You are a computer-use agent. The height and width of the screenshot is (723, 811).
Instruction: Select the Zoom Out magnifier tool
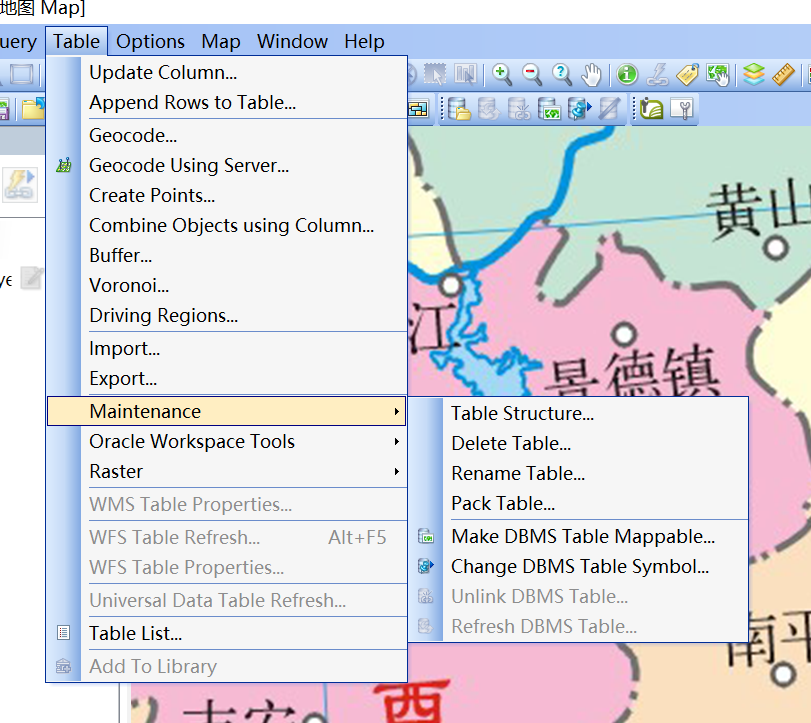pyautogui.click(x=531, y=74)
